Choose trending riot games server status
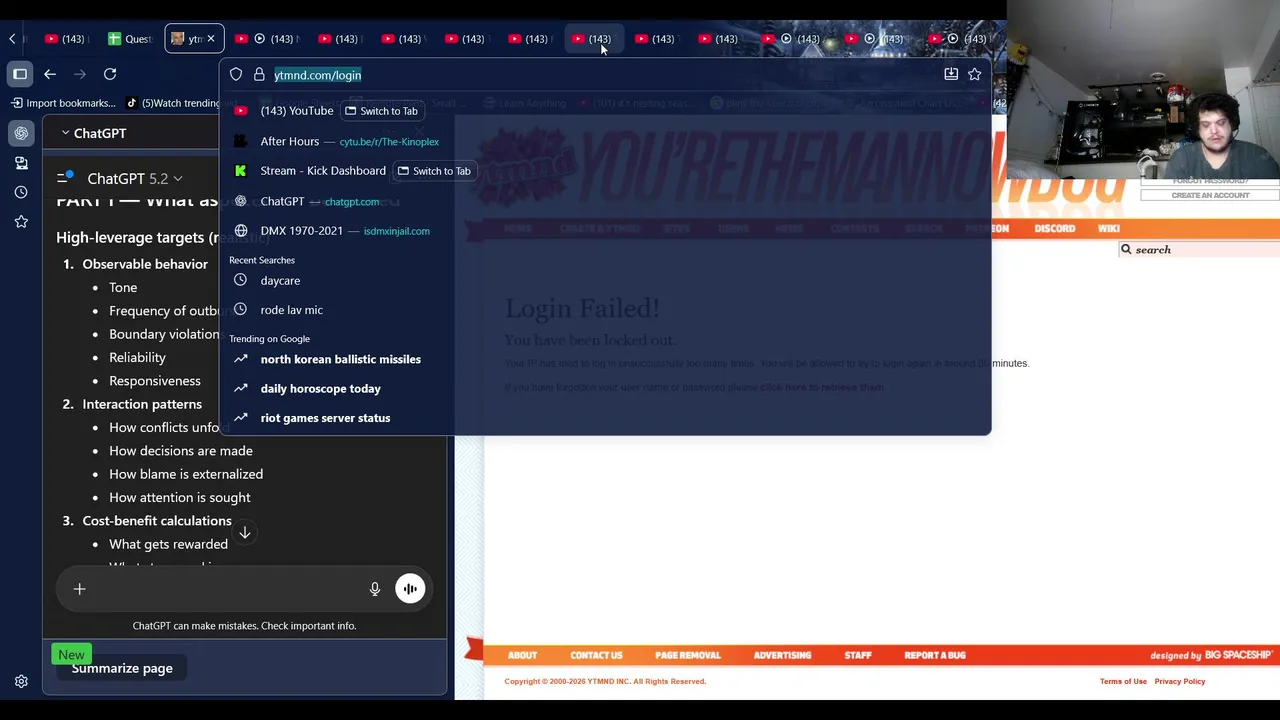Image resolution: width=1280 pixels, height=720 pixels. click(605, 418)
